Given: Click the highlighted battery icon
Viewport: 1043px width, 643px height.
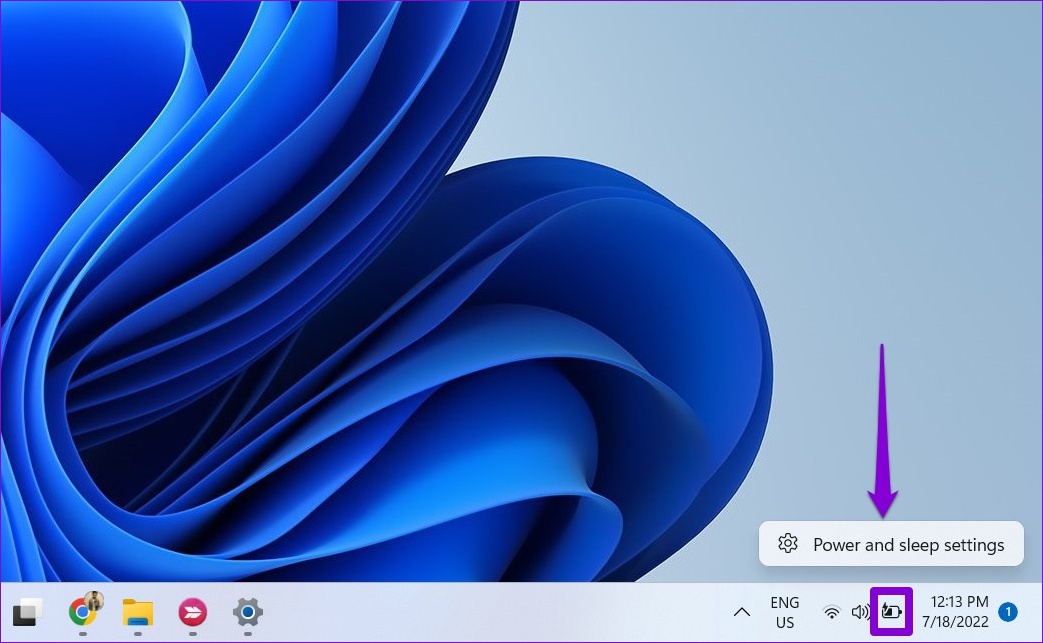Looking at the screenshot, I should (x=891, y=612).
